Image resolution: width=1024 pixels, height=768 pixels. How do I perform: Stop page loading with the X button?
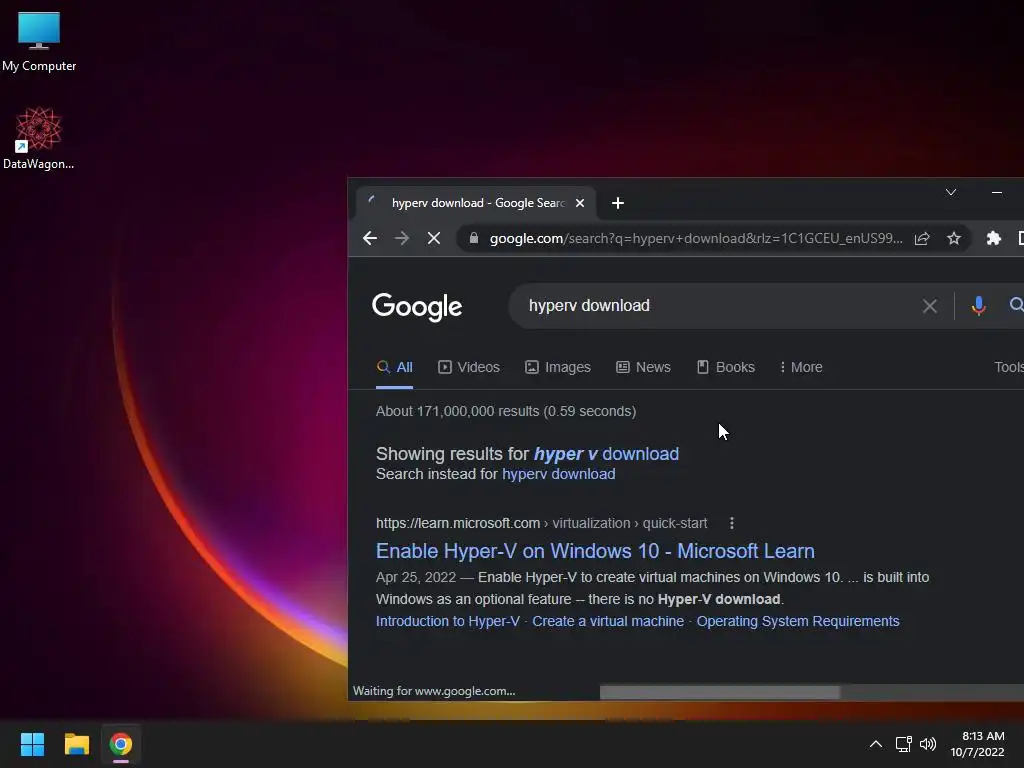click(x=434, y=238)
